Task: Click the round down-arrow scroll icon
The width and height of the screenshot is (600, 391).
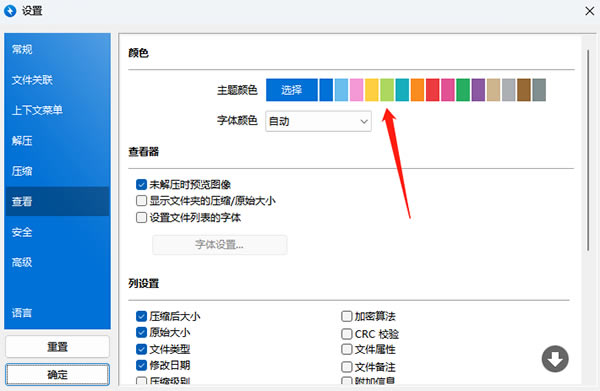Action: (x=555, y=359)
